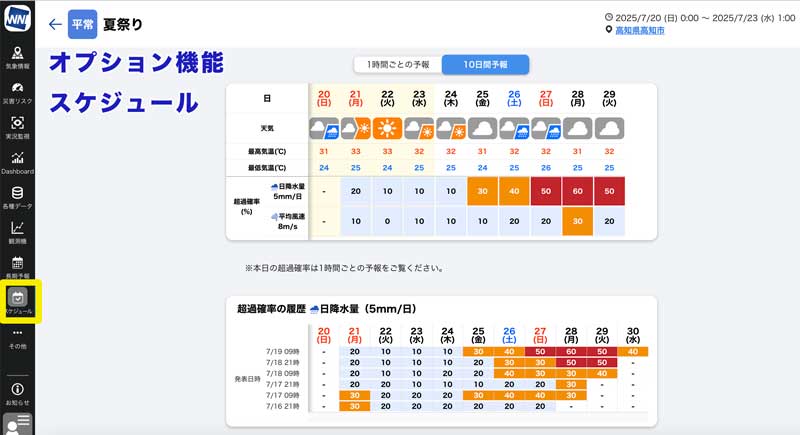This screenshot has height=435, width=800.
Task: Go to 各種データ in the sidebar
Action: (x=17, y=196)
